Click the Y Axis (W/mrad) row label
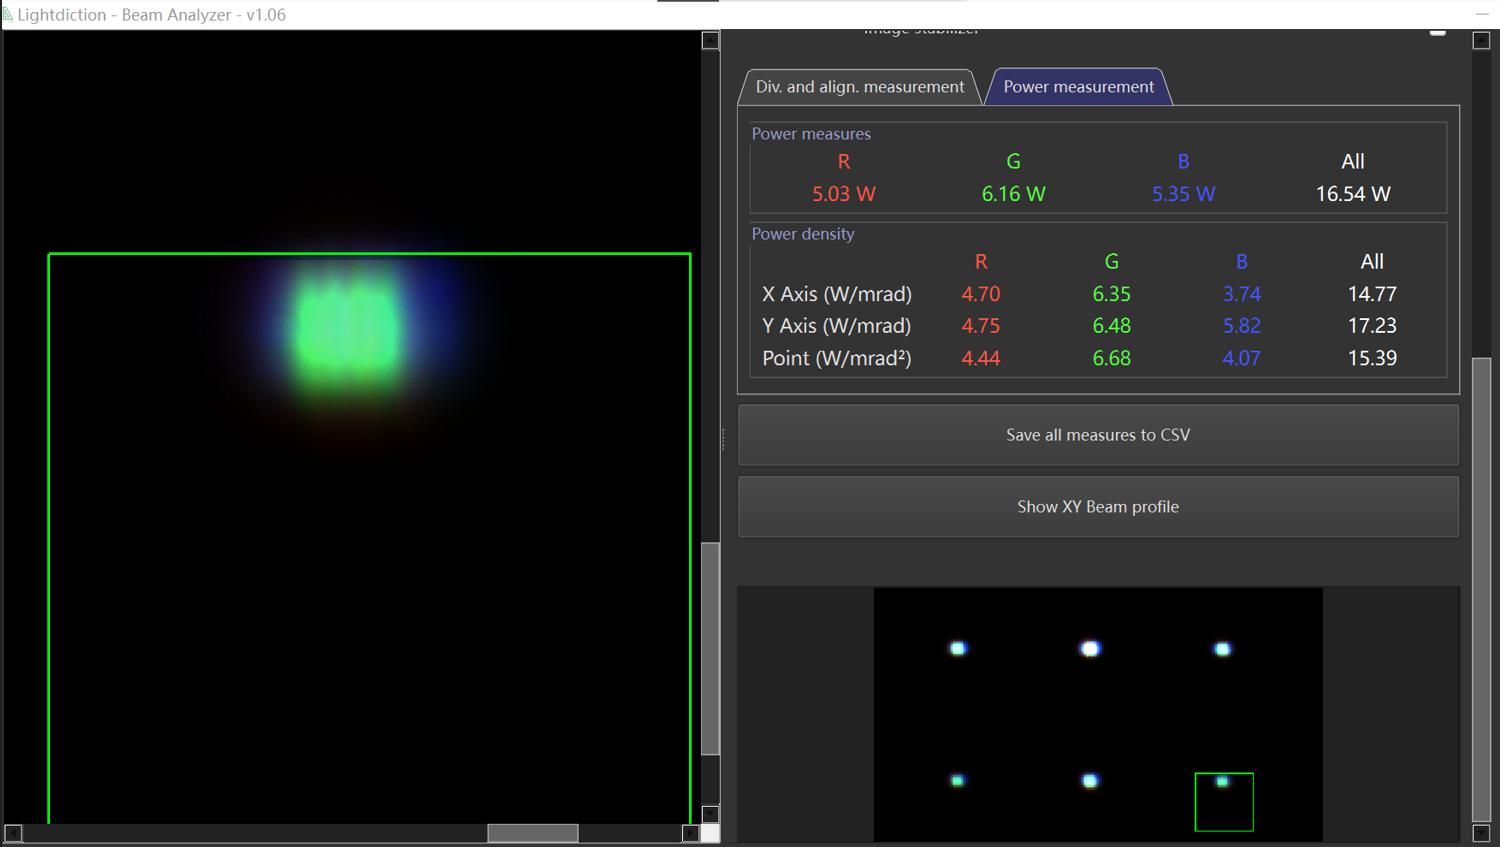This screenshot has width=1500, height=847. pos(837,326)
